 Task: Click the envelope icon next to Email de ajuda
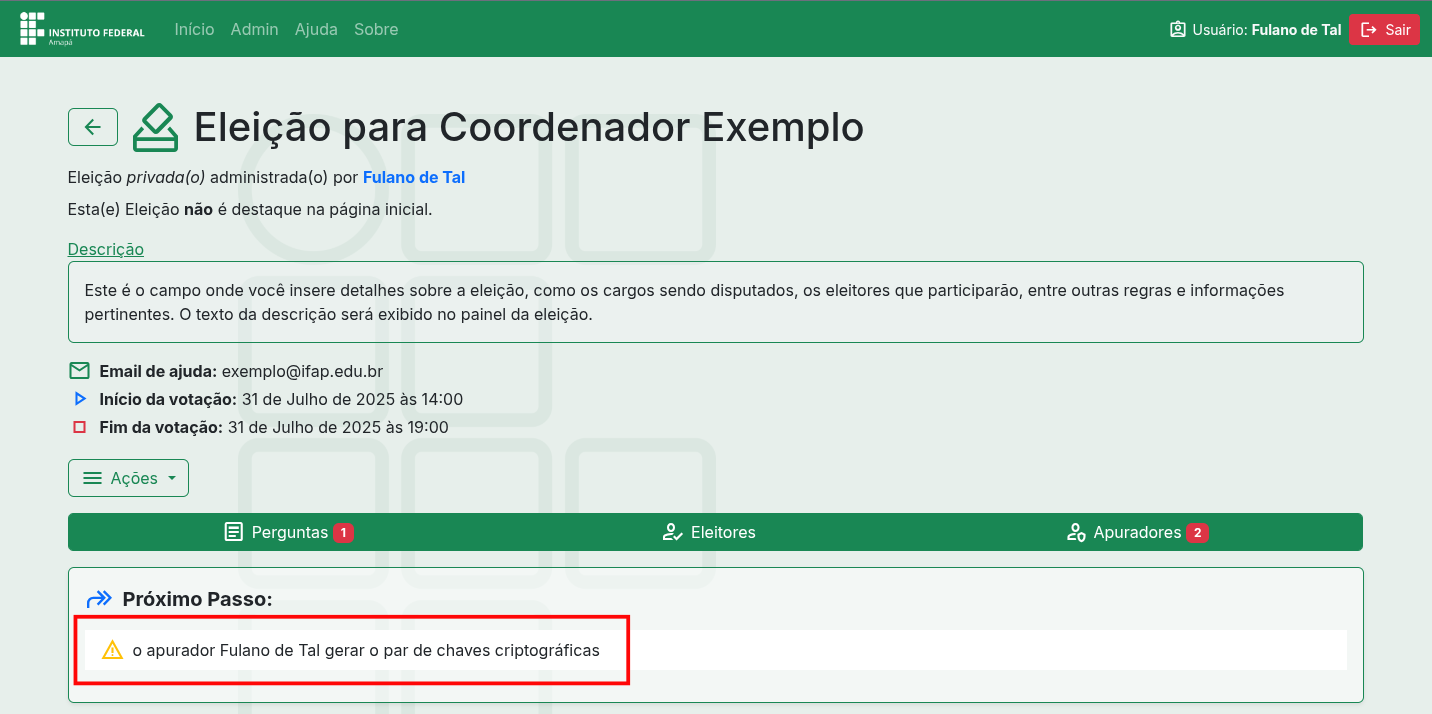point(80,371)
